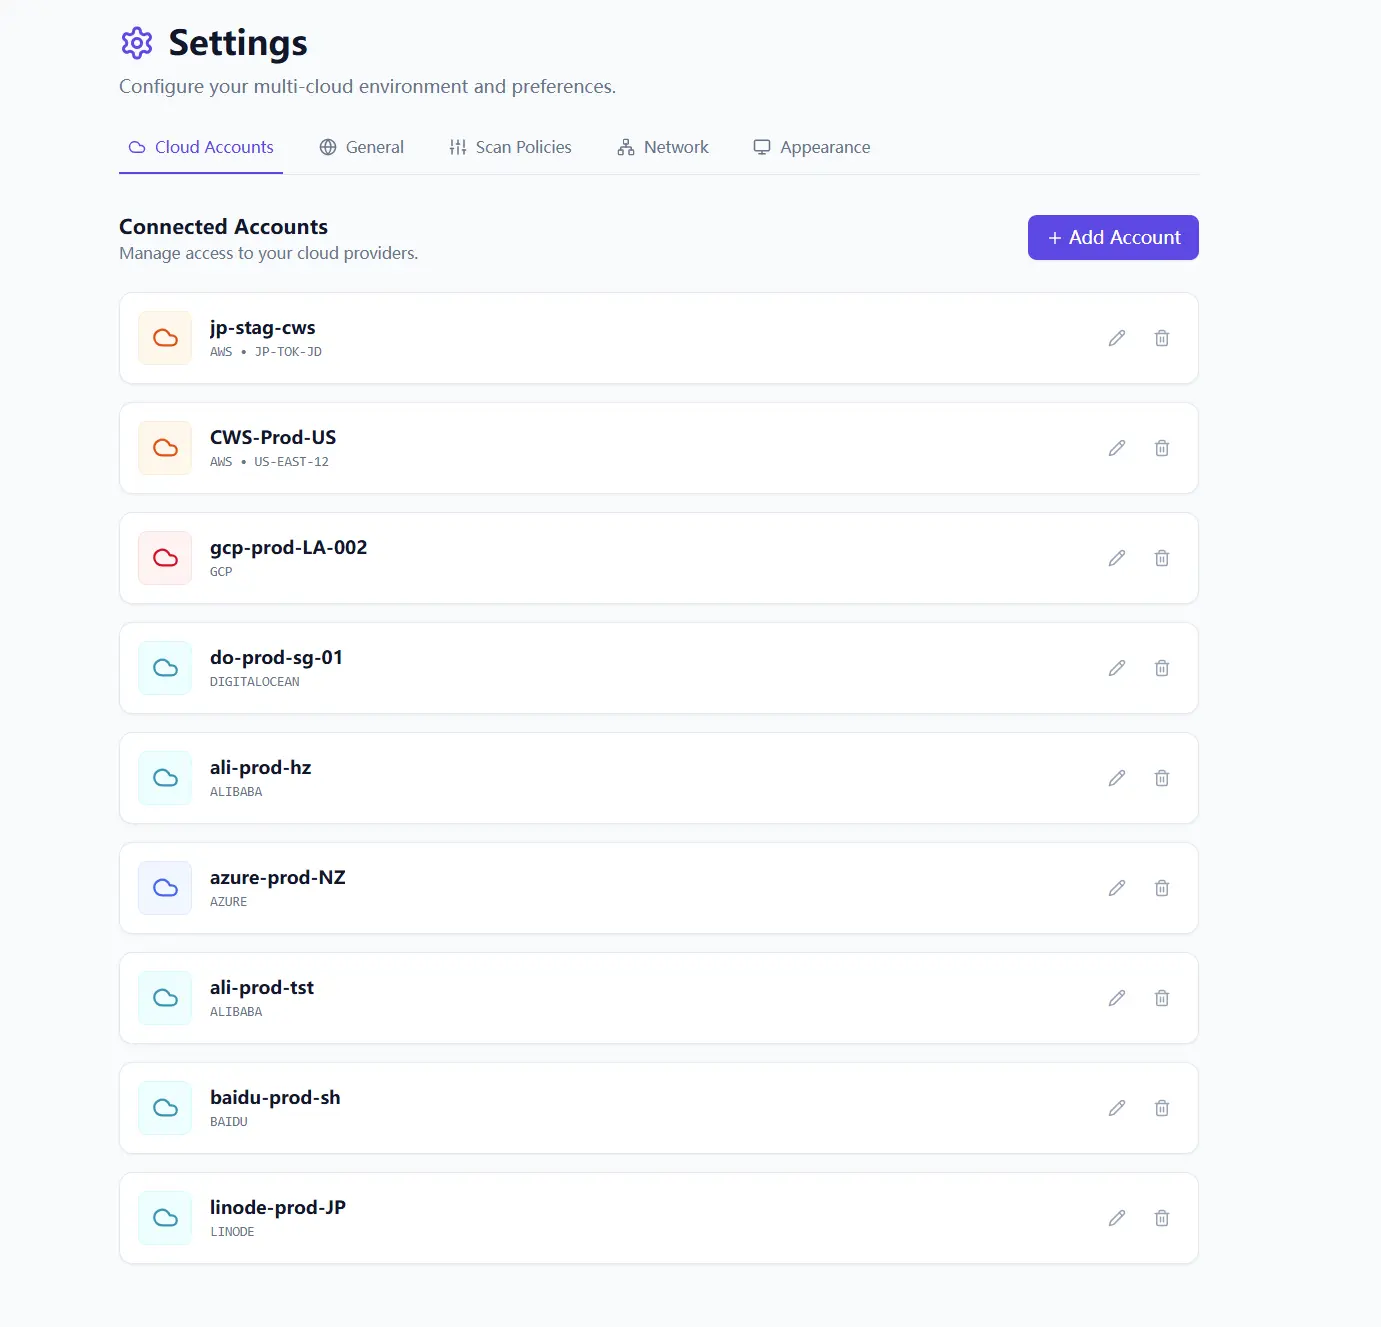This screenshot has width=1381, height=1327.
Task: Click the 'AWS • US-EAST-12' label
Action: click(270, 462)
